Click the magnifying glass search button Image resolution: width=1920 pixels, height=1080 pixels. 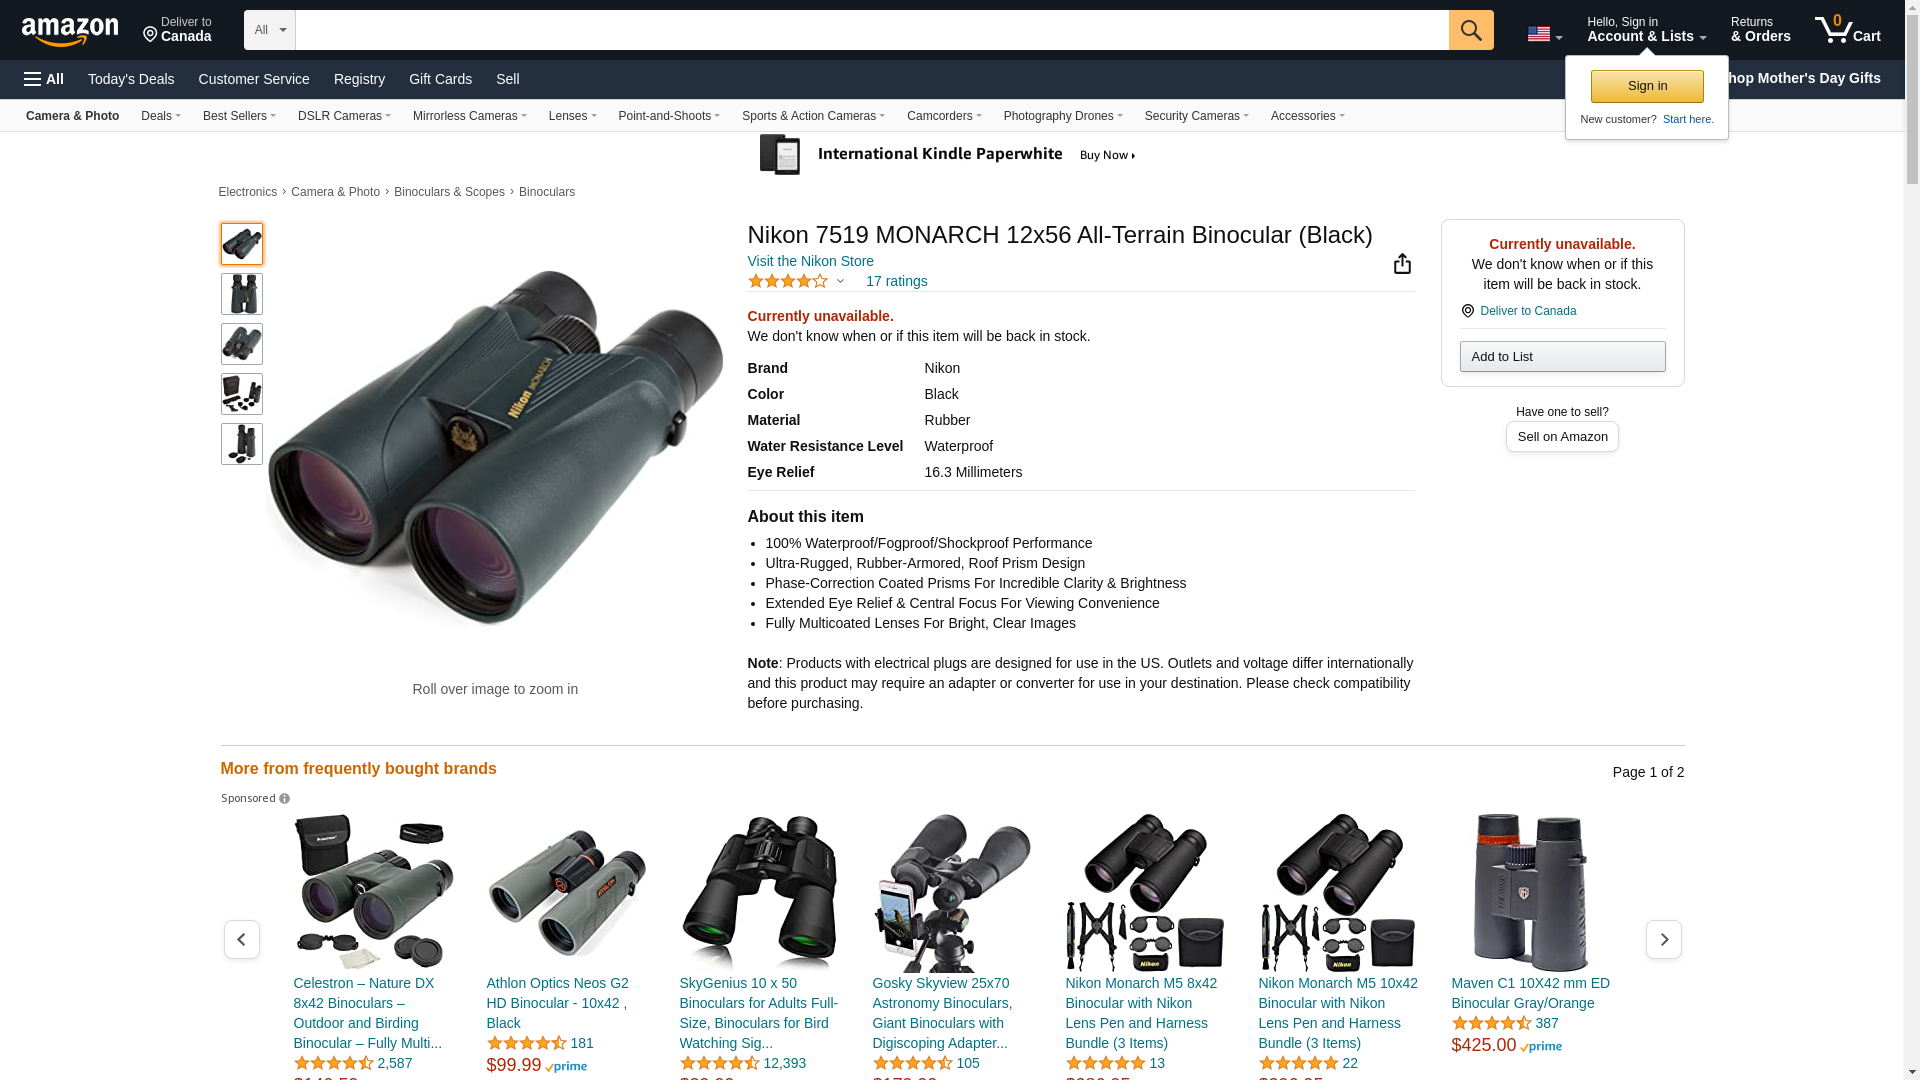point(1471,30)
